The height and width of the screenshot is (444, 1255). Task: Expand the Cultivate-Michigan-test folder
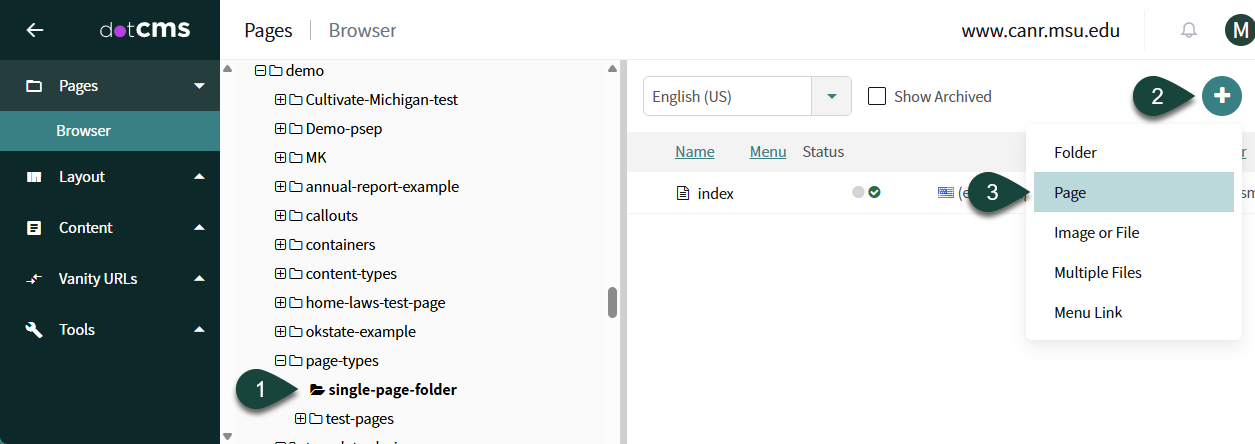point(280,100)
